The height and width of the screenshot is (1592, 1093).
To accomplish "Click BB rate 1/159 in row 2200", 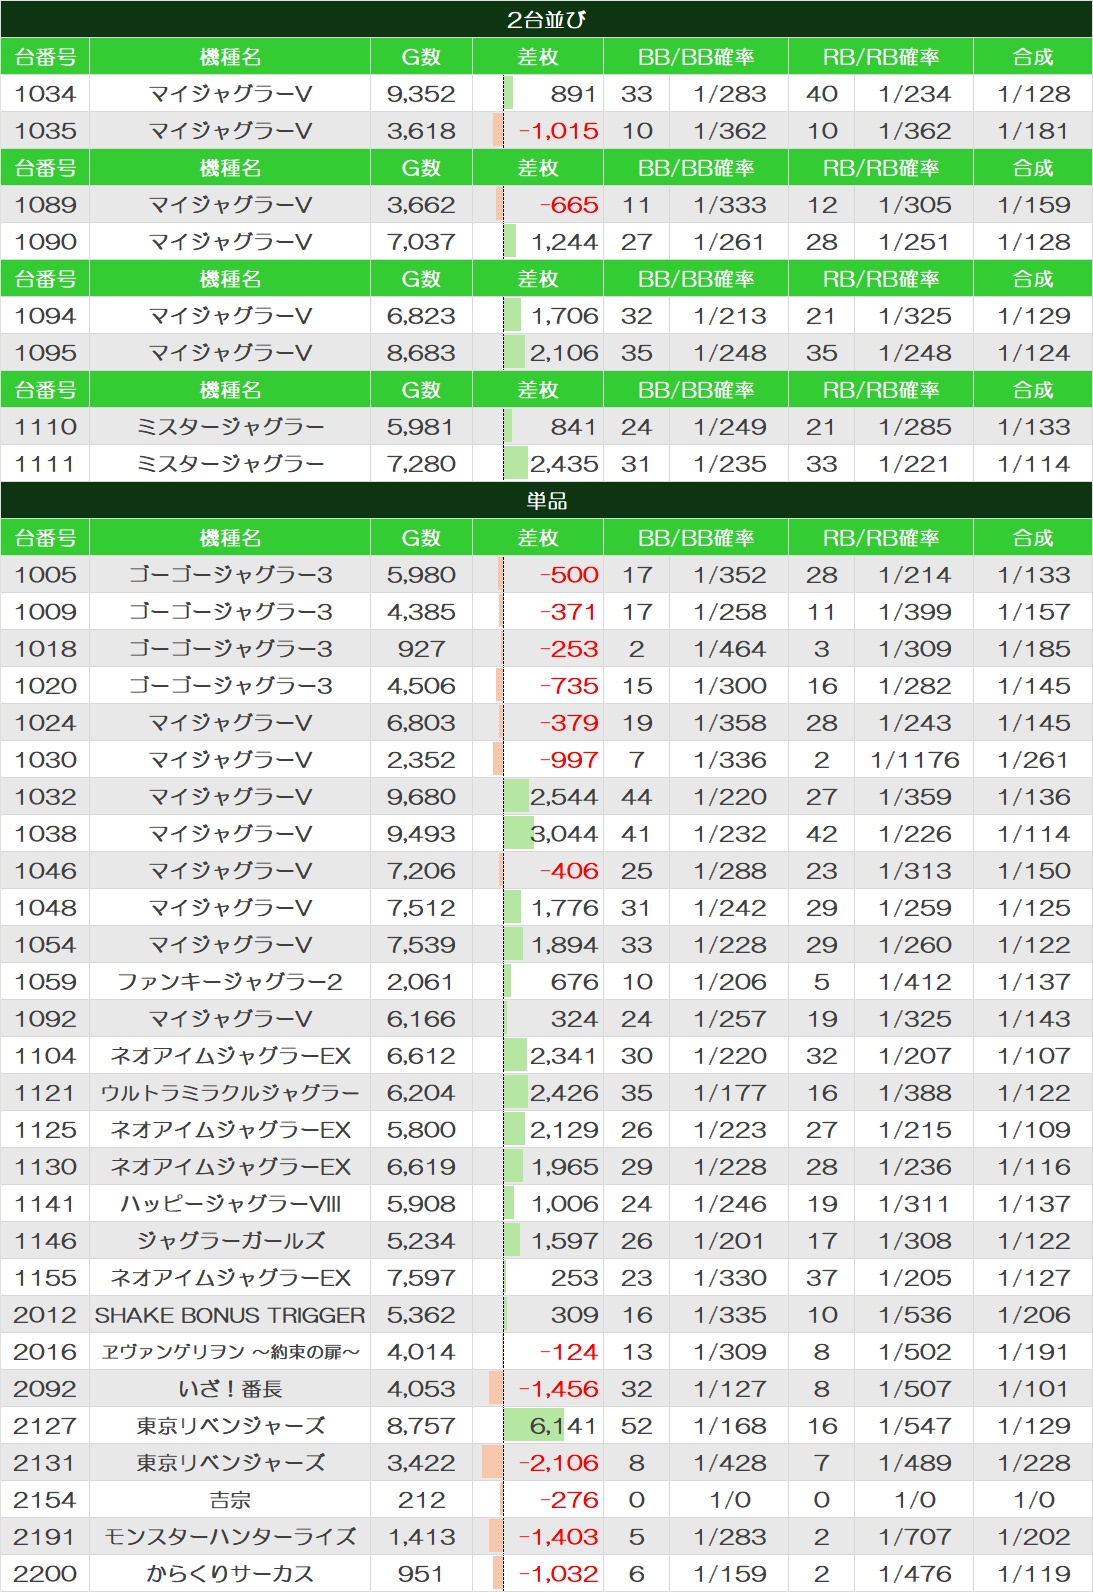I will (x=730, y=1574).
